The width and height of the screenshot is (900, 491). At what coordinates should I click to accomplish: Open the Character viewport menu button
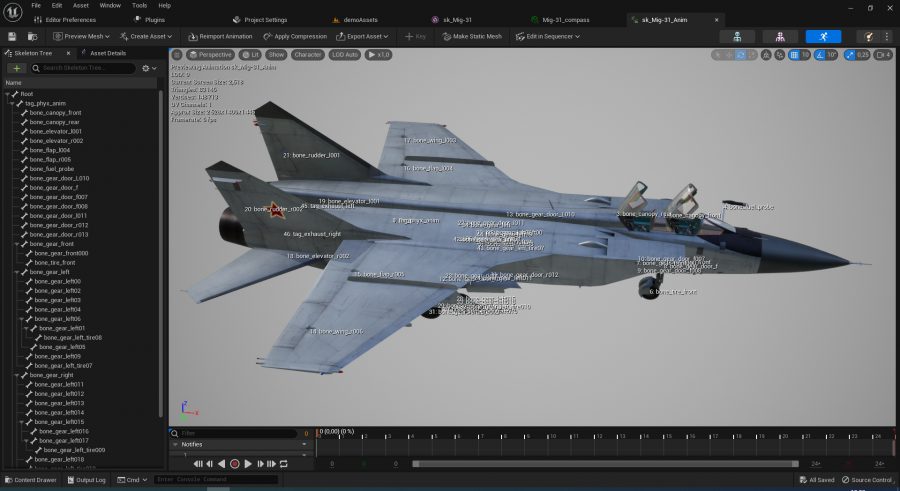308,55
